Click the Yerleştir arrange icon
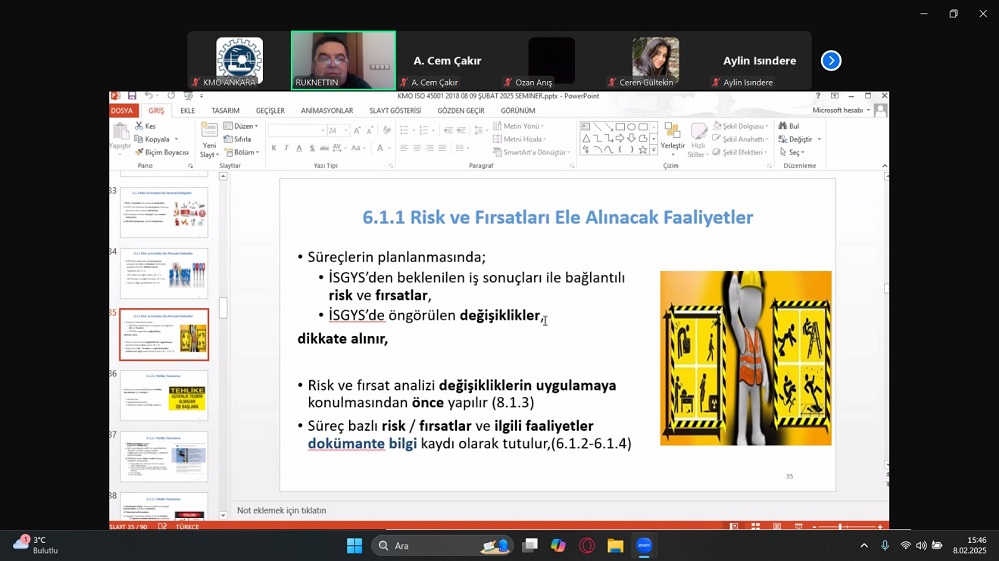 pyautogui.click(x=672, y=132)
